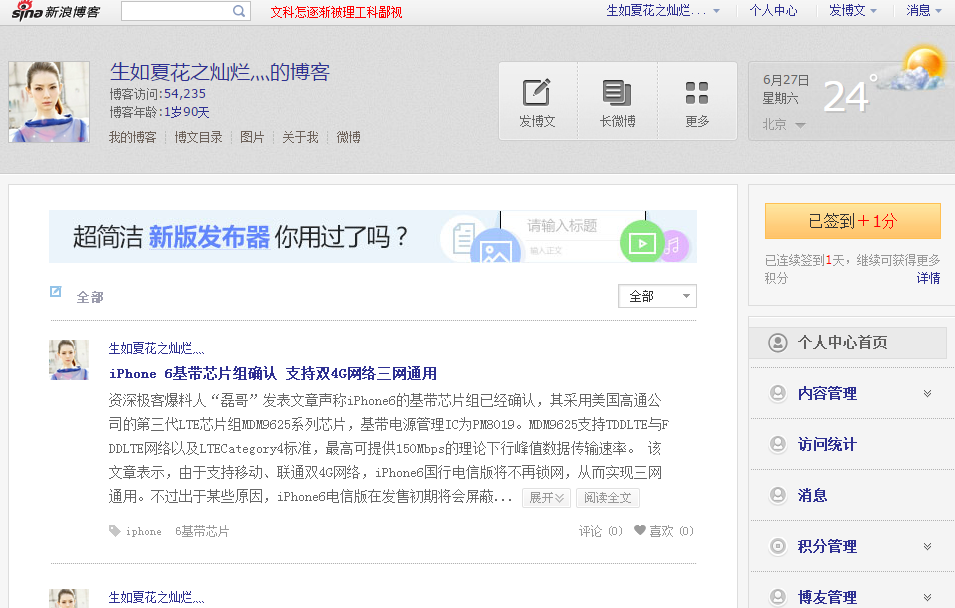Click the icon beside 内容管理

[778, 393]
